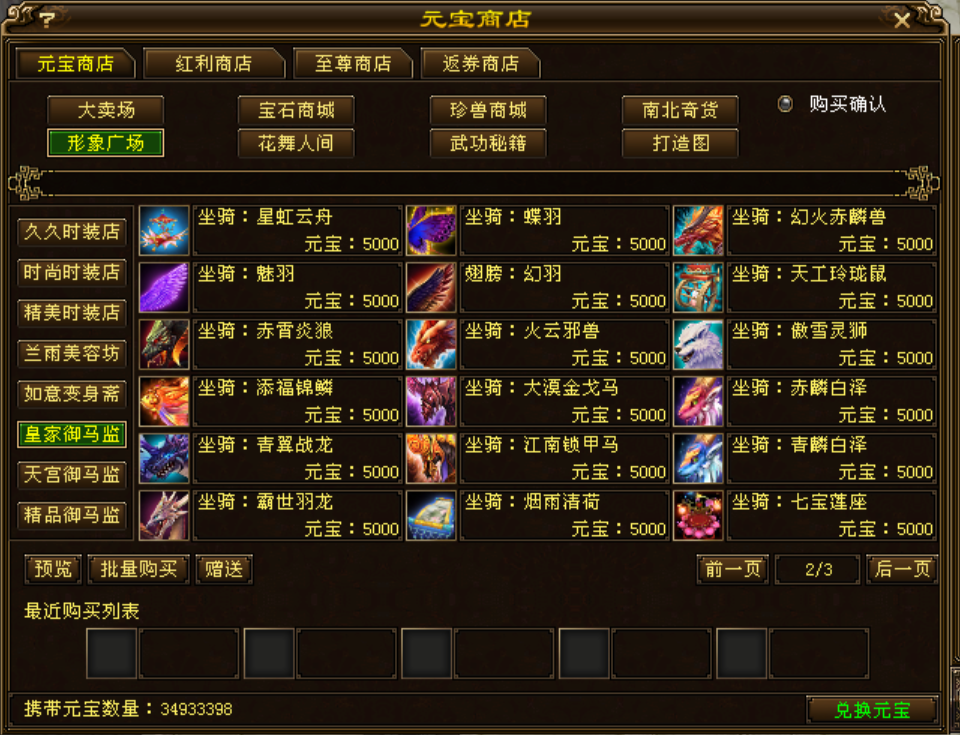Open the help question mark icon
This screenshot has width=960, height=735.
click(47, 20)
